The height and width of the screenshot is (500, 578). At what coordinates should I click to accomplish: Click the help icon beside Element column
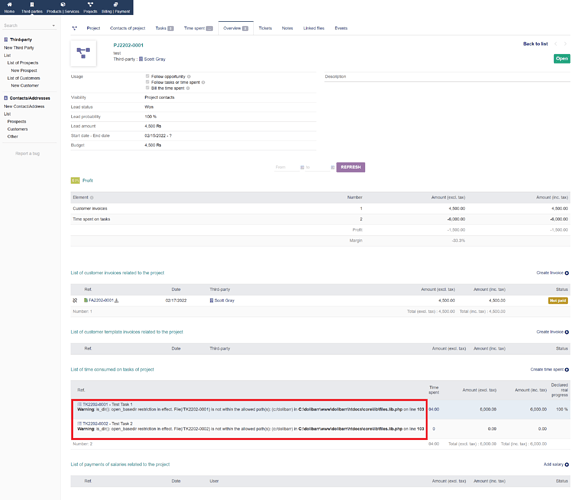tap(92, 198)
